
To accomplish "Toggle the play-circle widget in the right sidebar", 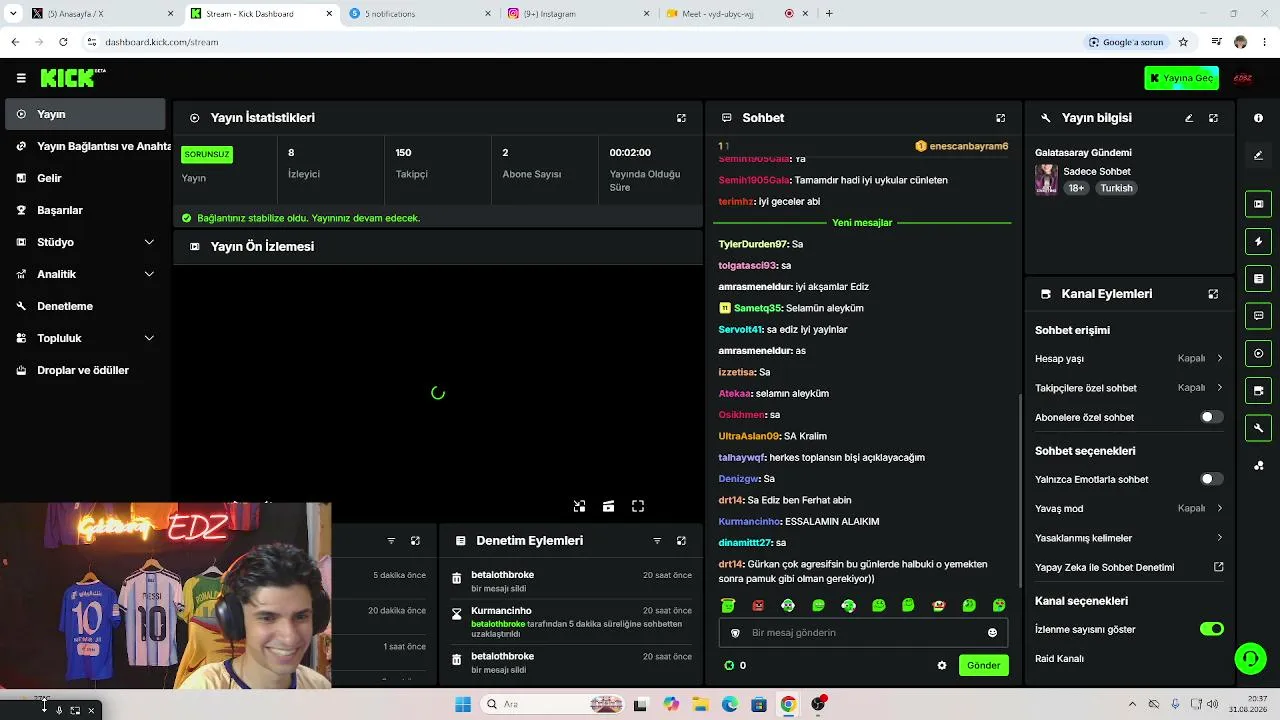I will pos(1258,353).
